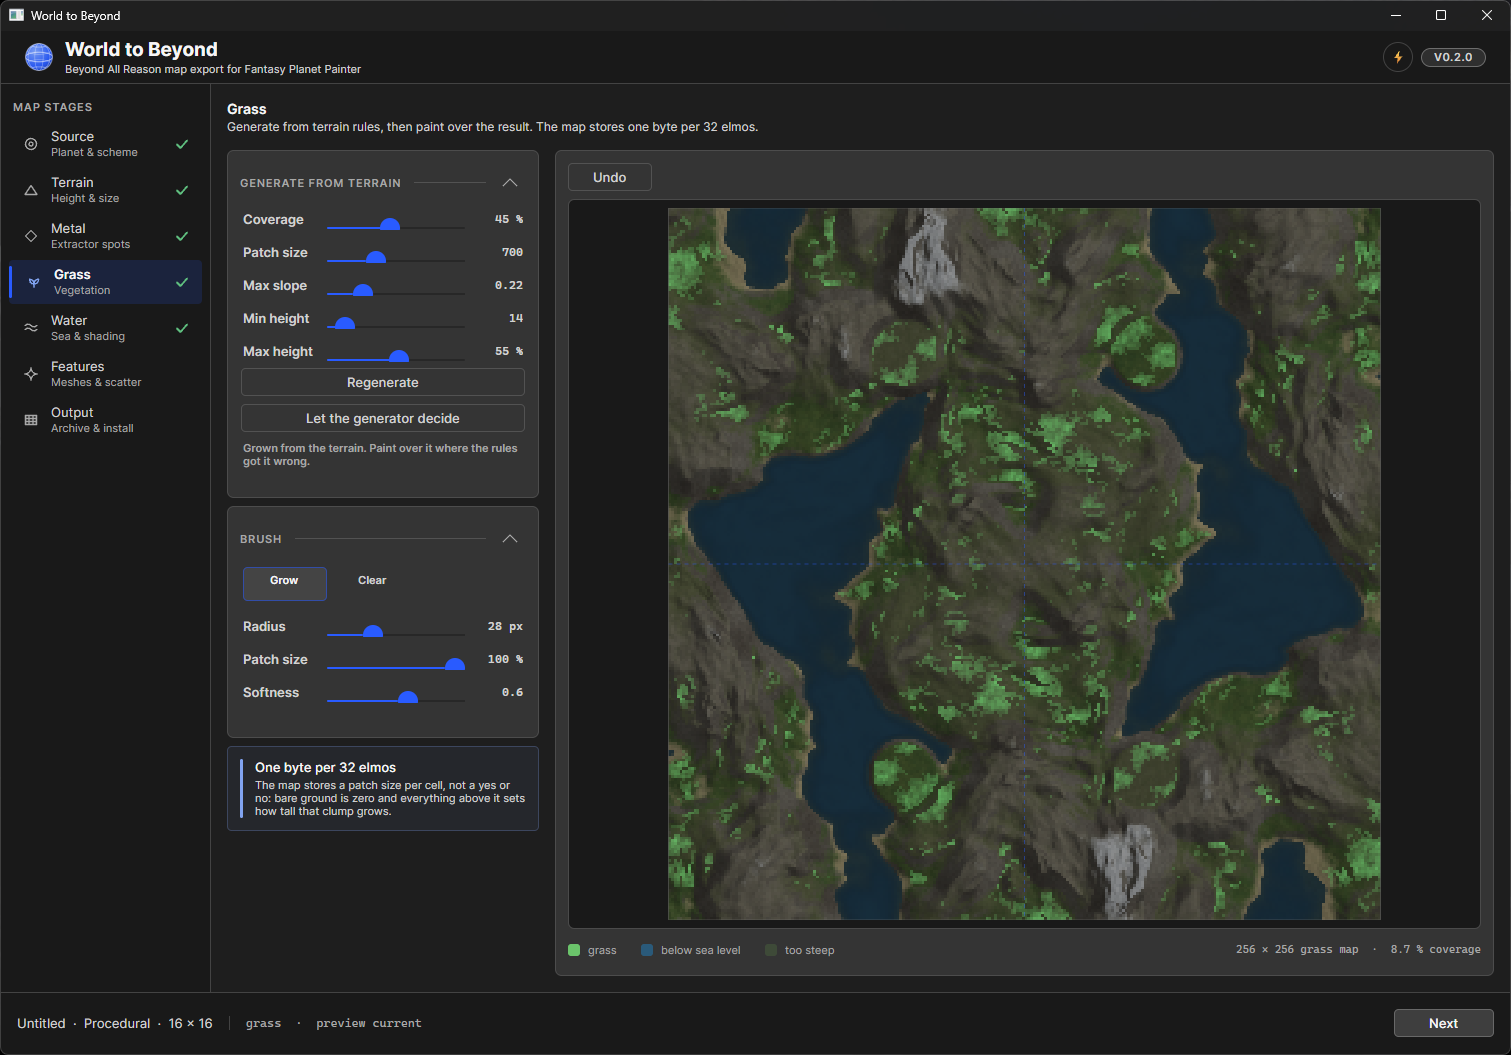Click the Max height value 55 %

coord(509,352)
